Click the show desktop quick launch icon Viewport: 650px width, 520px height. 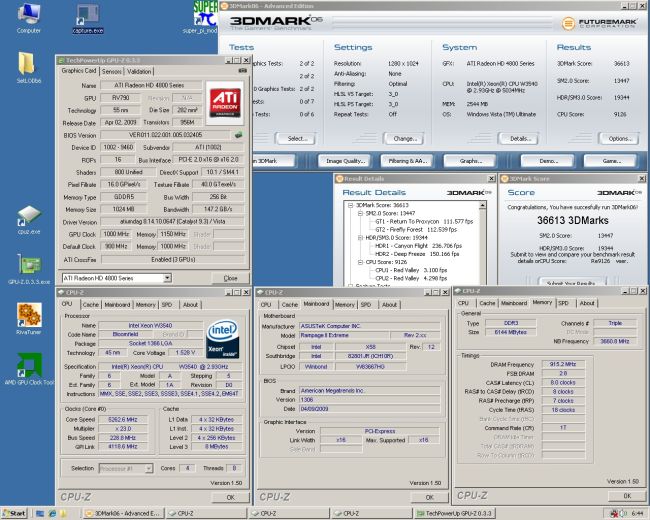[40, 513]
